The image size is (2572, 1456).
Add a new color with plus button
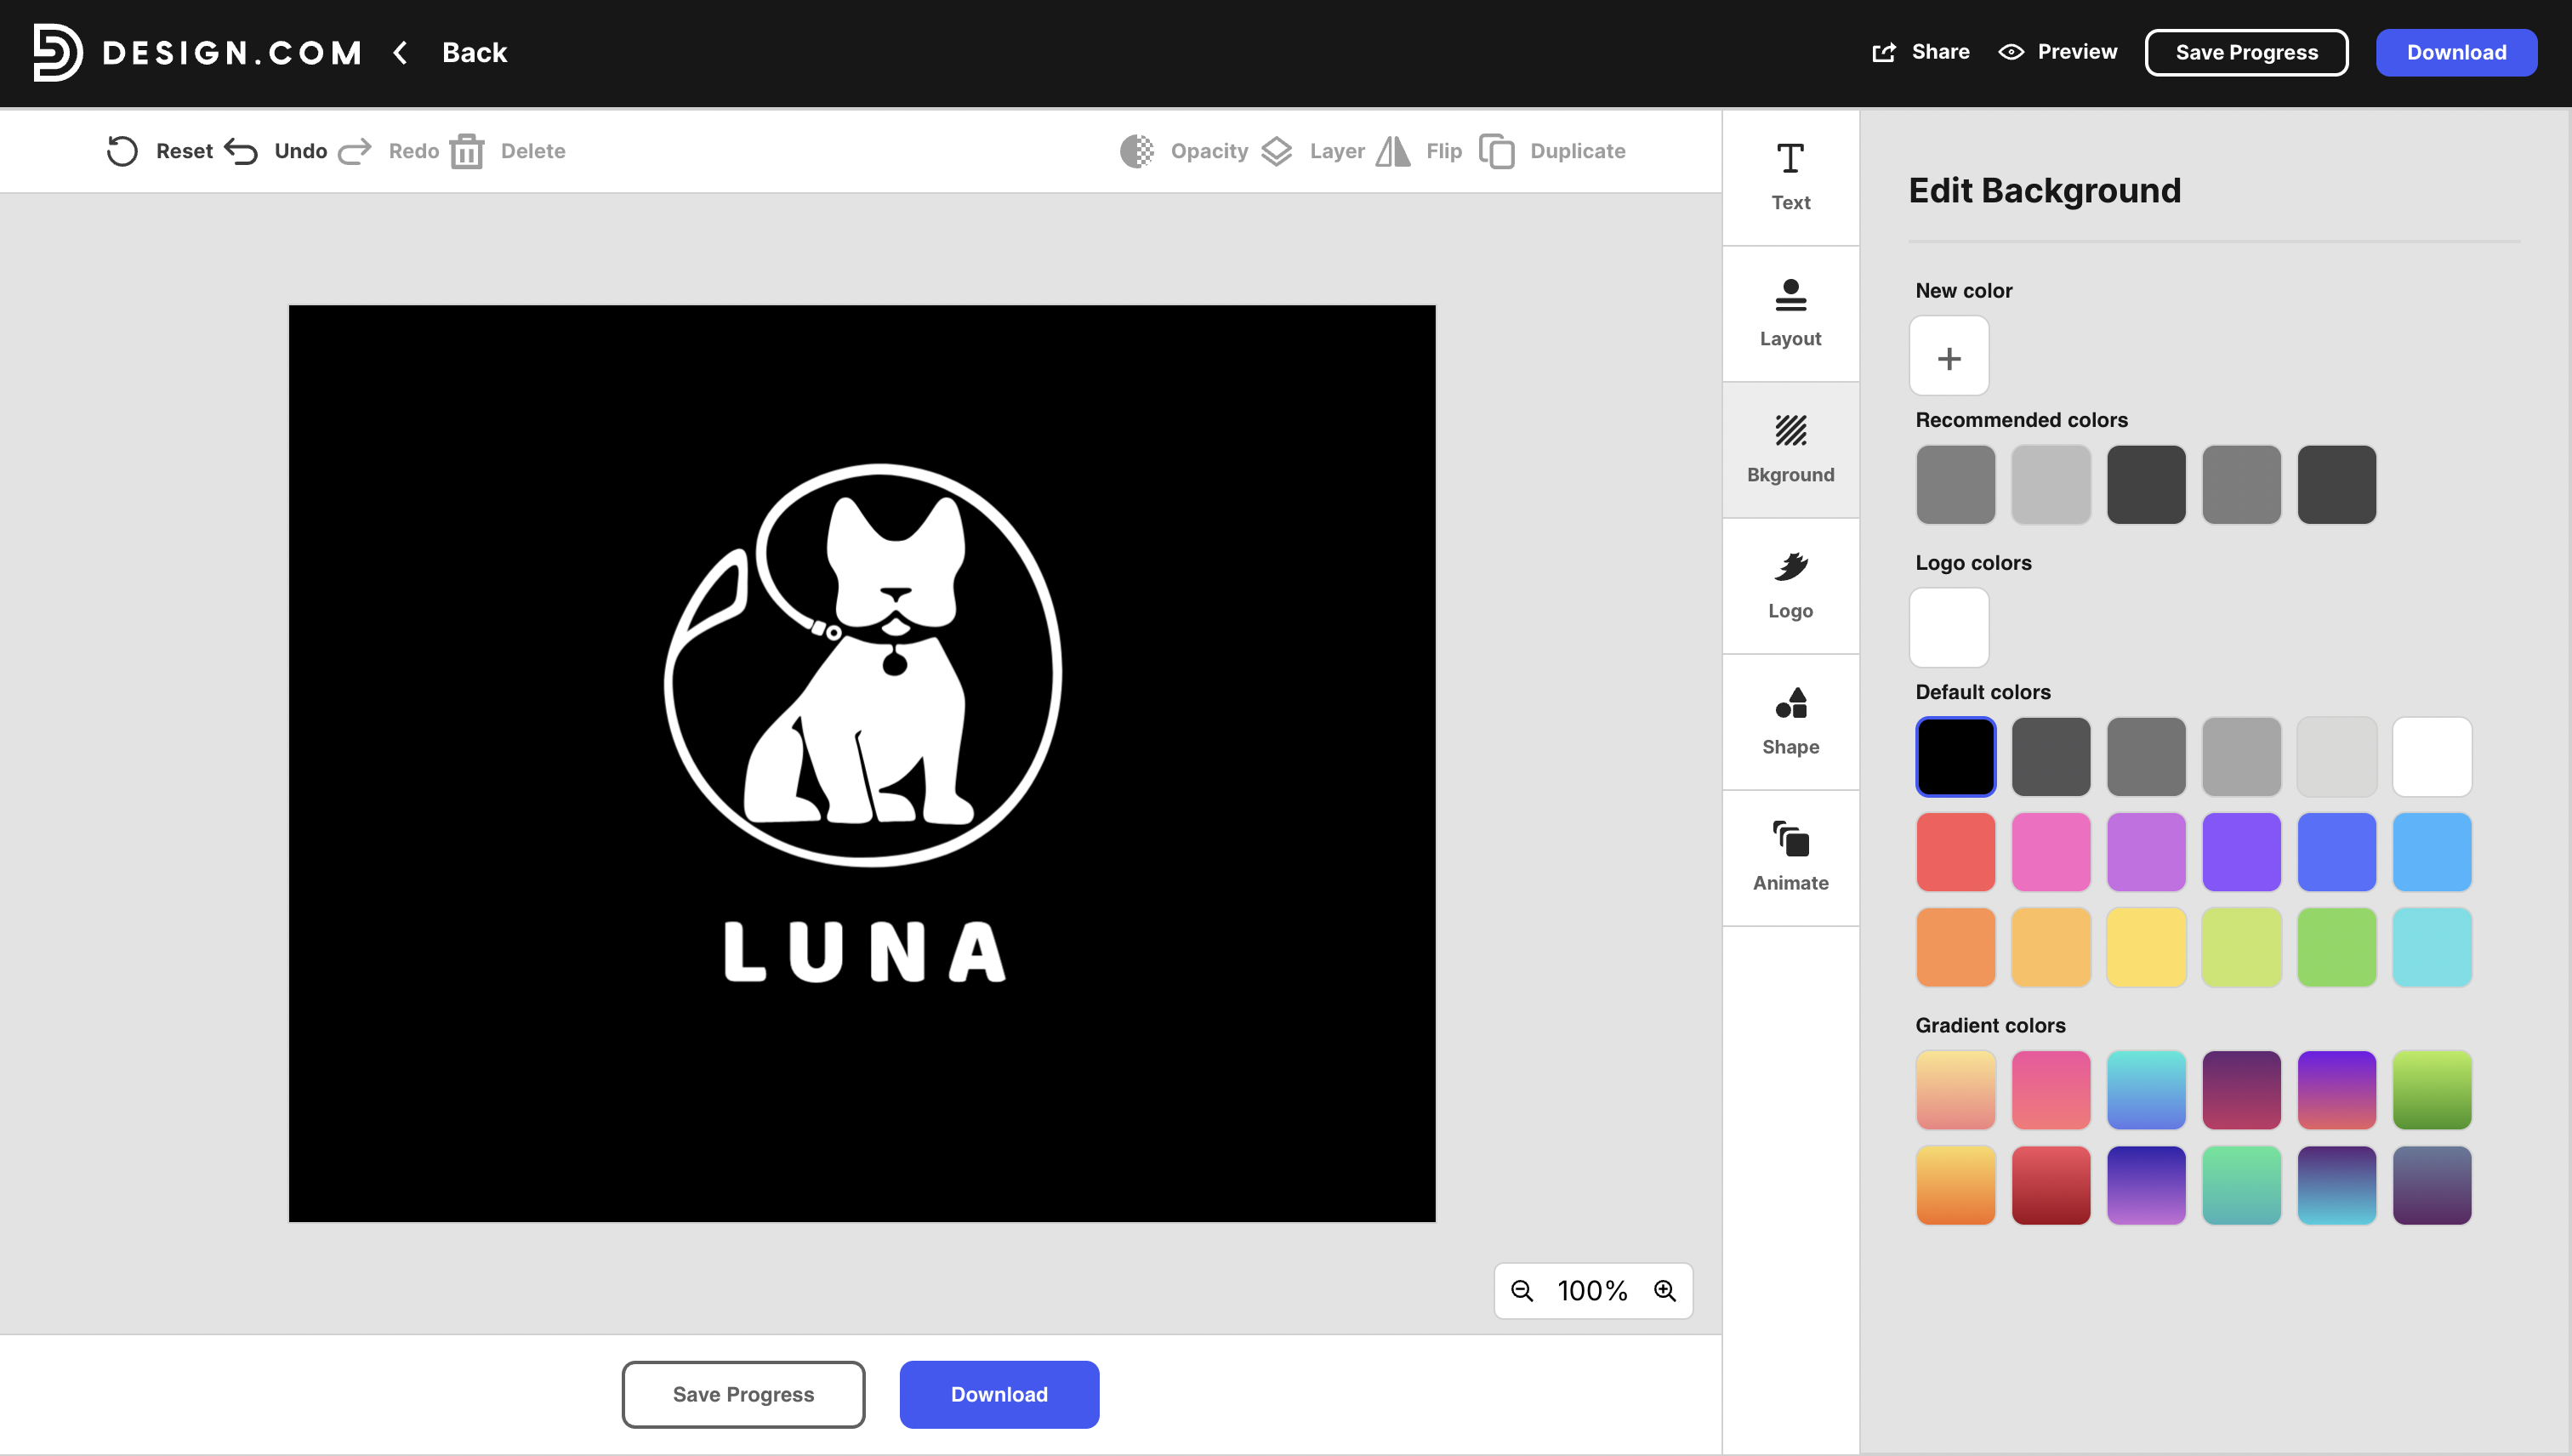[1949, 357]
